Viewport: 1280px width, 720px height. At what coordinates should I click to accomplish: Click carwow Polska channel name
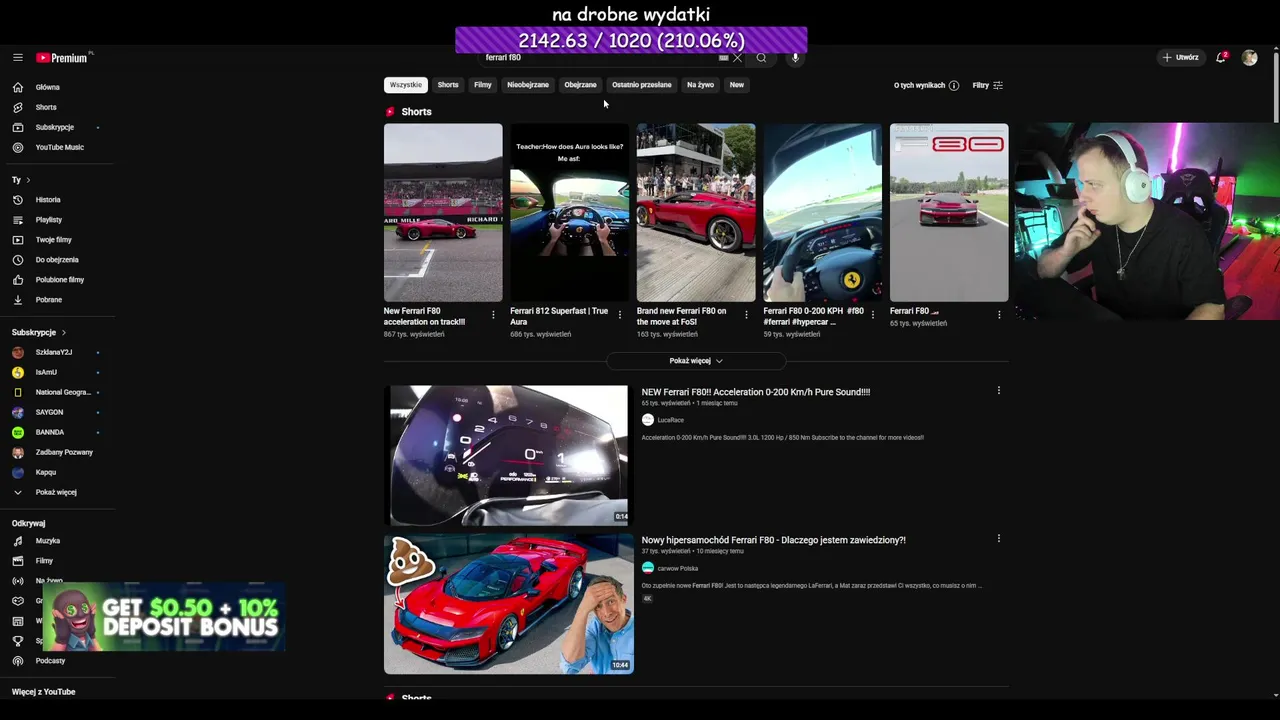678,568
